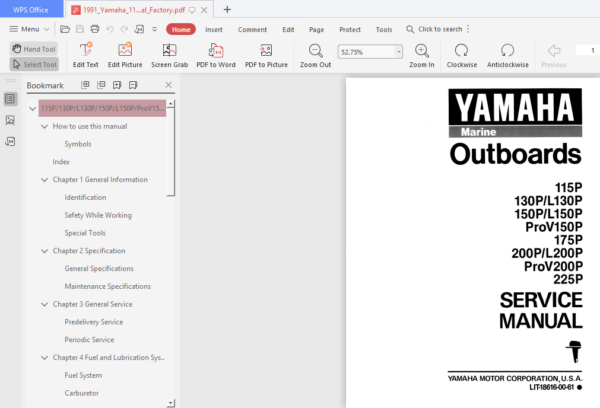The width and height of the screenshot is (600, 408).
Task: Activate the Select Tool
Action: coord(34,64)
